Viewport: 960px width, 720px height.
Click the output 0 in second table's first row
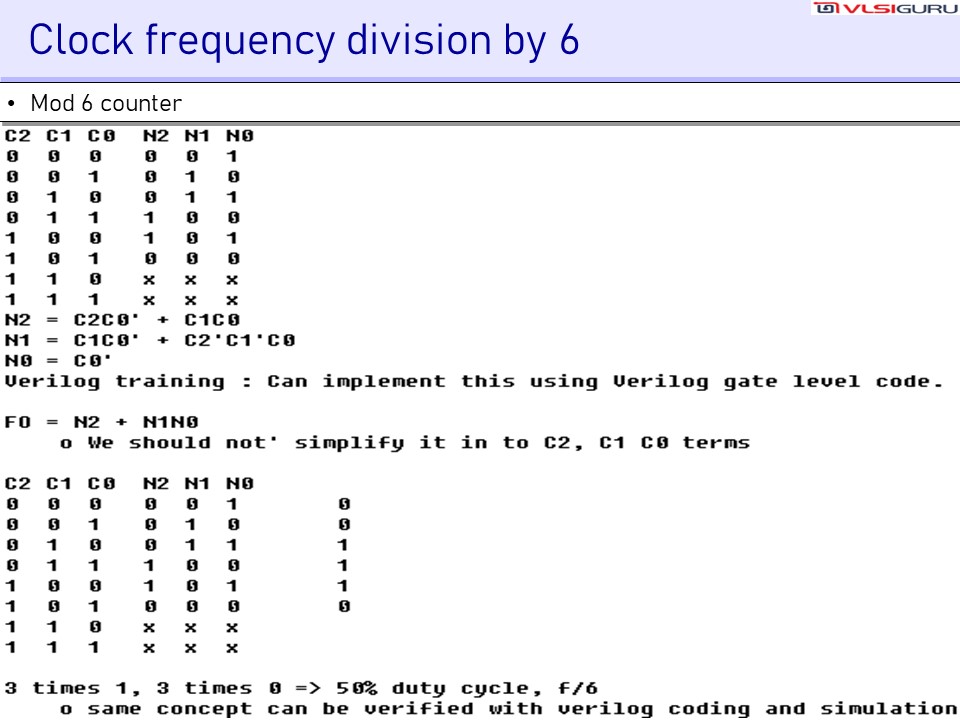343,505
